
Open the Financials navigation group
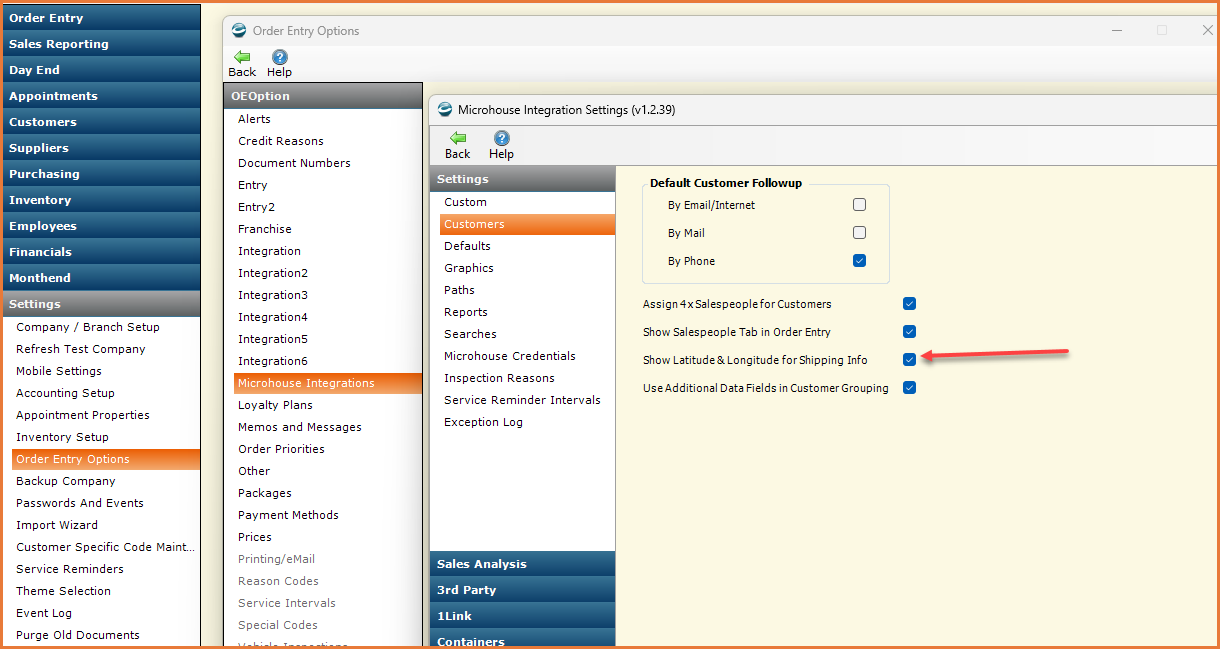tap(100, 252)
